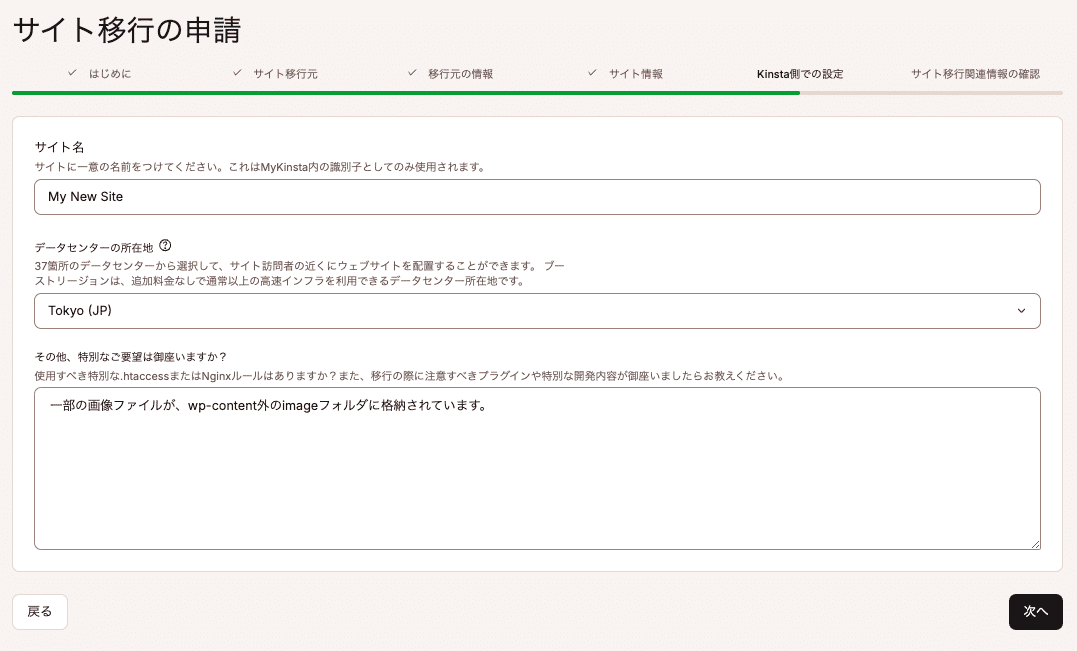Click the chevron on the data center dropdown
Viewport: 1077px width, 651px height.
[1022, 311]
